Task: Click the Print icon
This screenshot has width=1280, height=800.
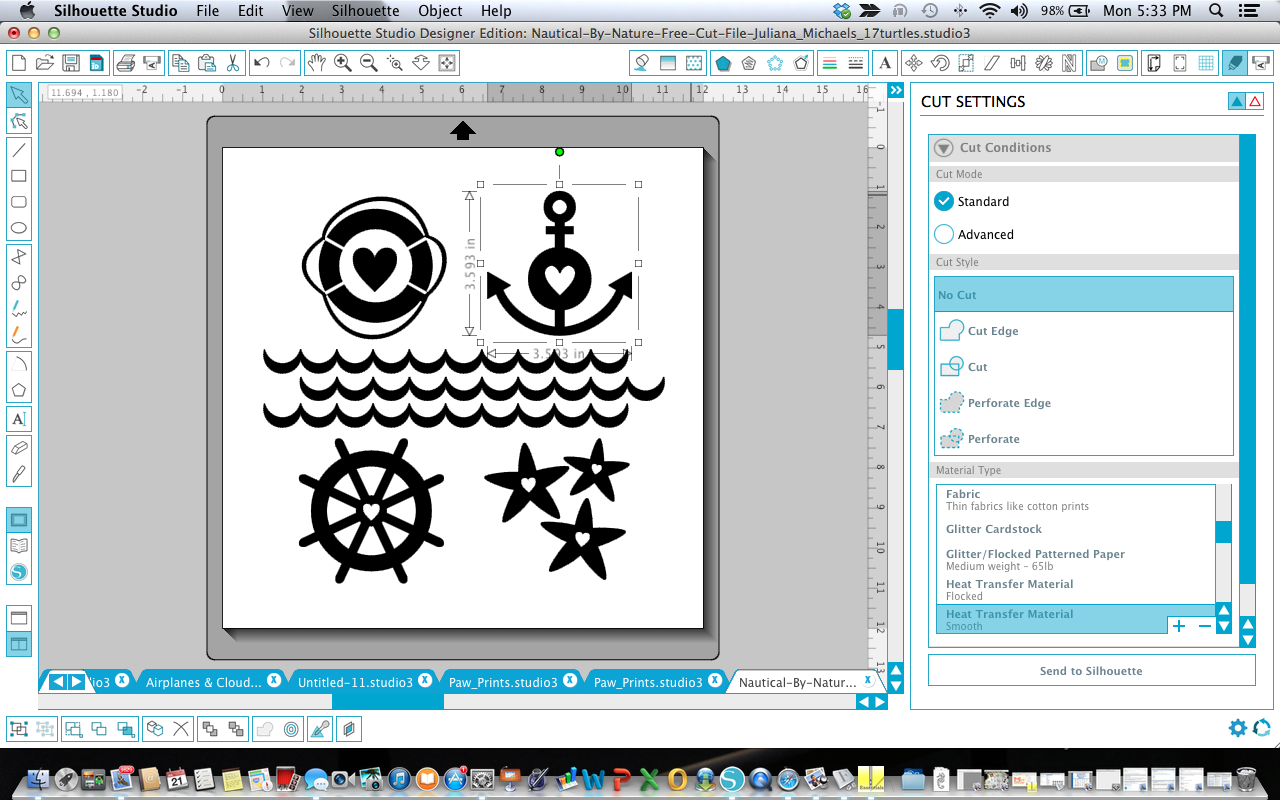Action: 126,63
